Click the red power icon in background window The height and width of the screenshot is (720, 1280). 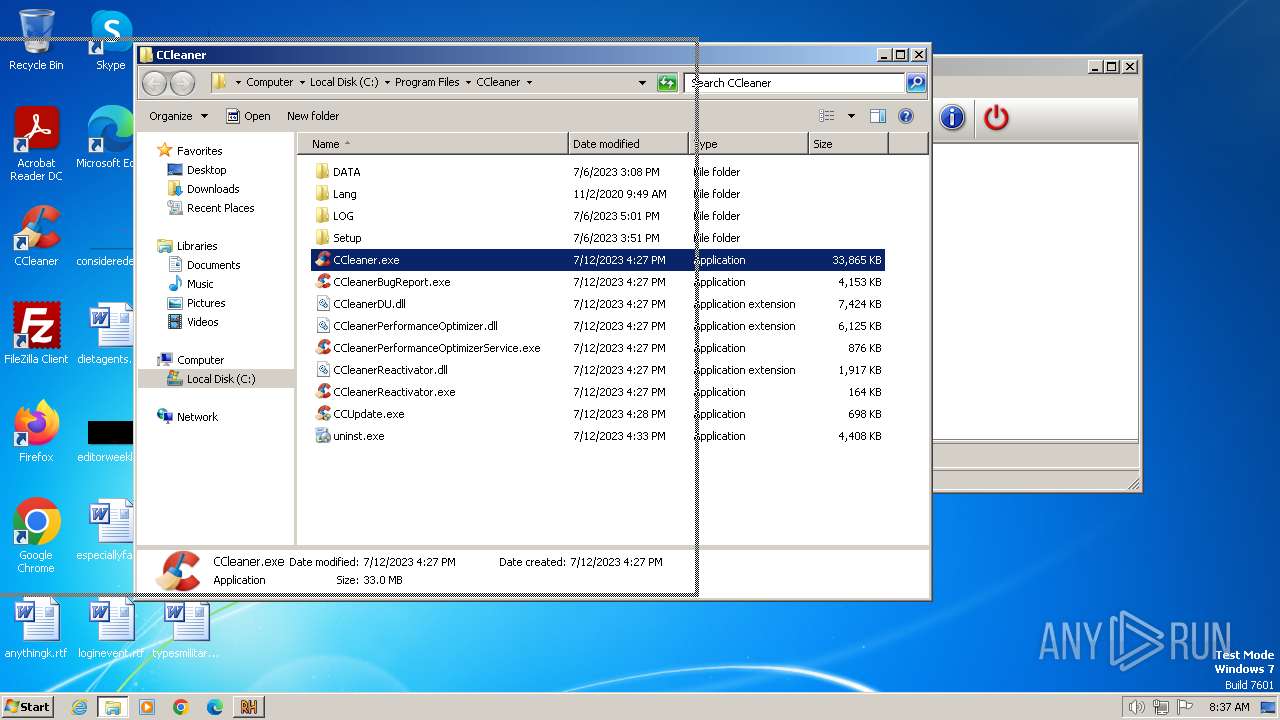tap(996, 118)
